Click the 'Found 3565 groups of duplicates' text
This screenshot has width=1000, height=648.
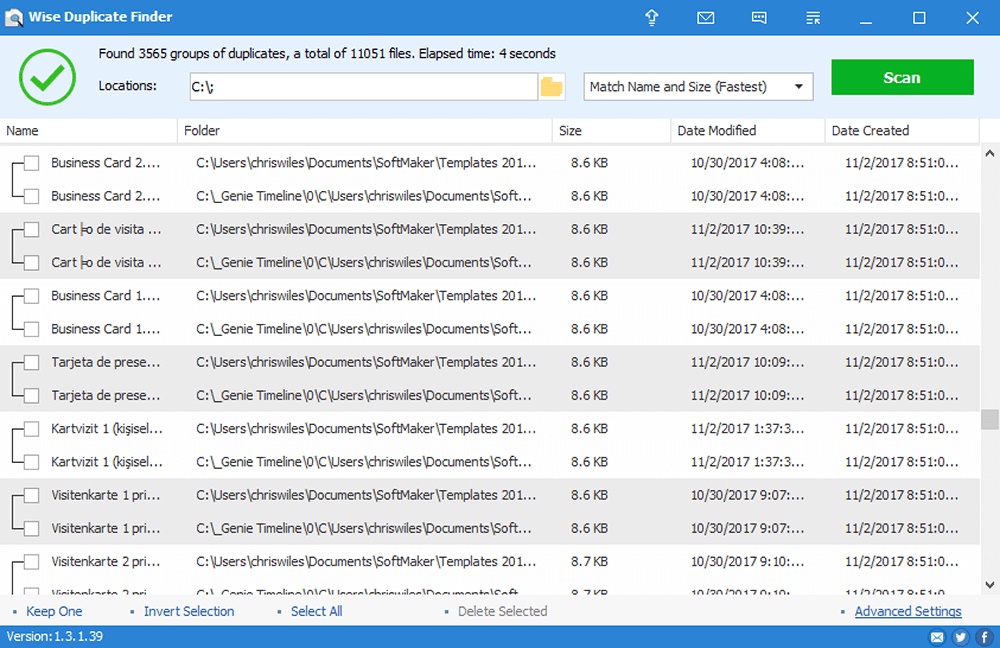coord(327,54)
